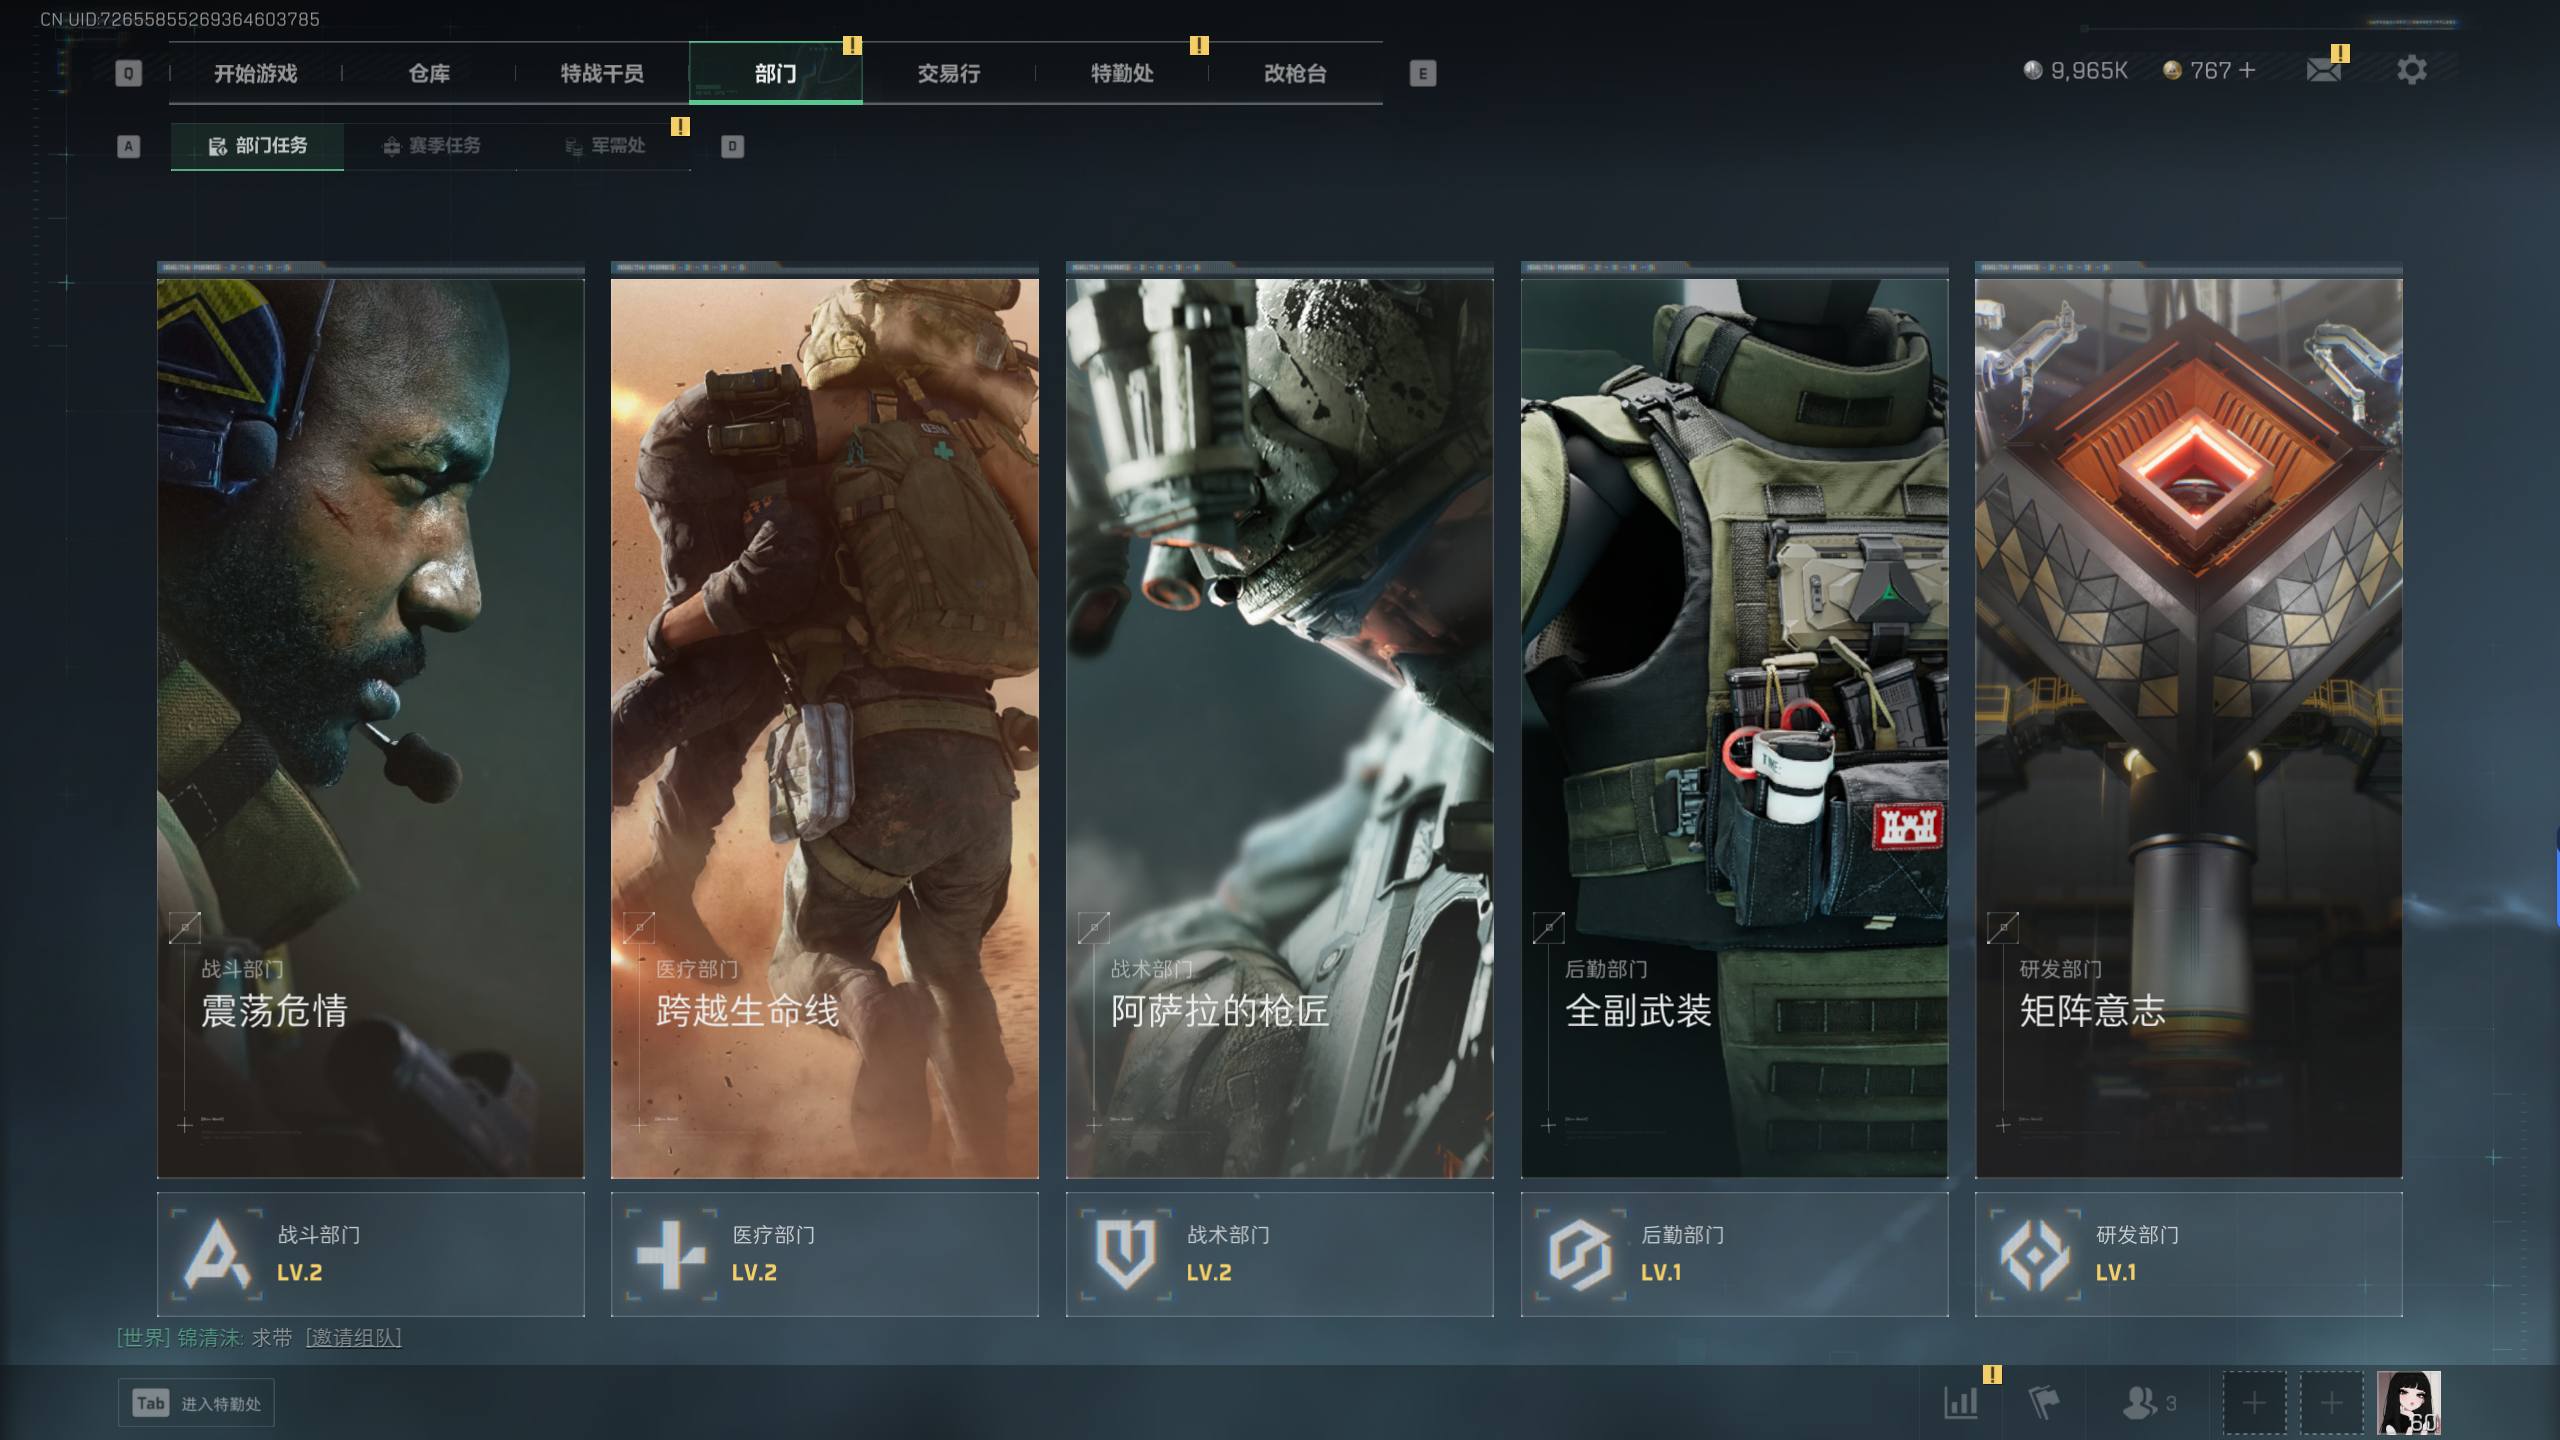The width and height of the screenshot is (2560, 1440).
Task: Open the mail envelope icon
Action: pyautogui.click(x=2322, y=70)
